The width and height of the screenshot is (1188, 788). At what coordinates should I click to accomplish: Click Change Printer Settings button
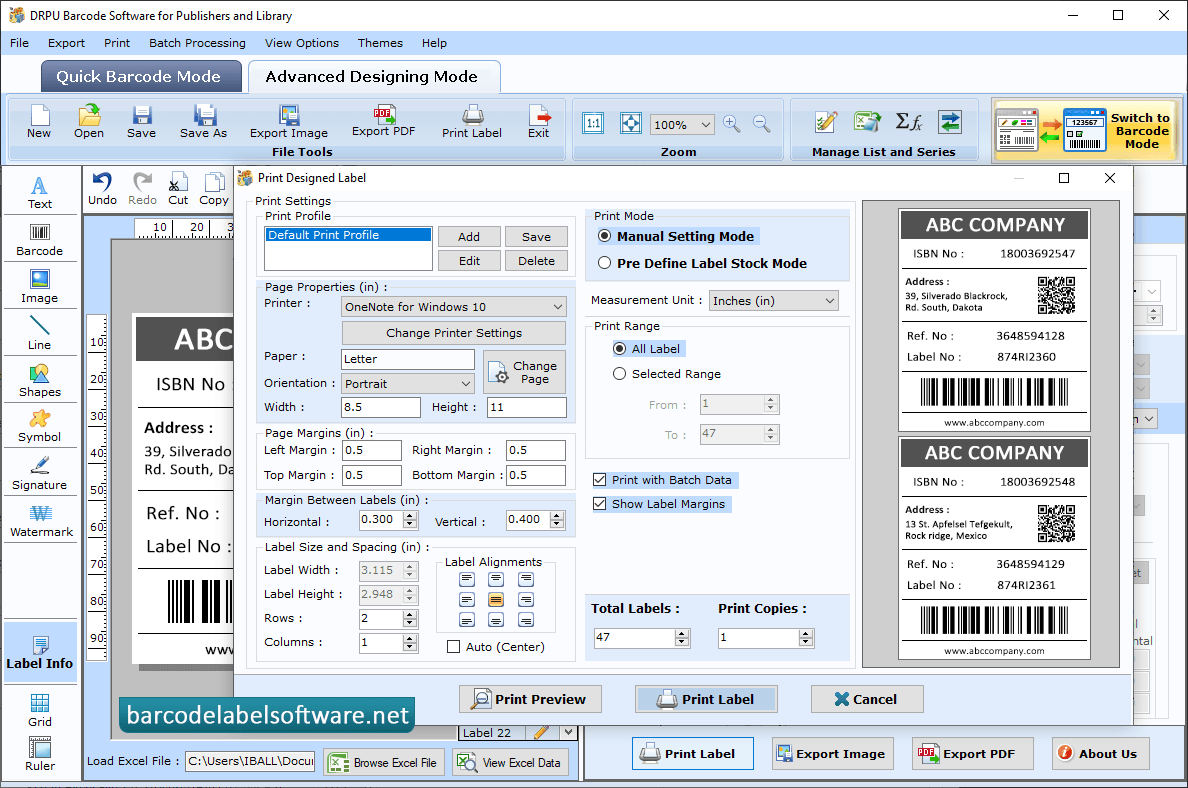[x=454, y=333]
